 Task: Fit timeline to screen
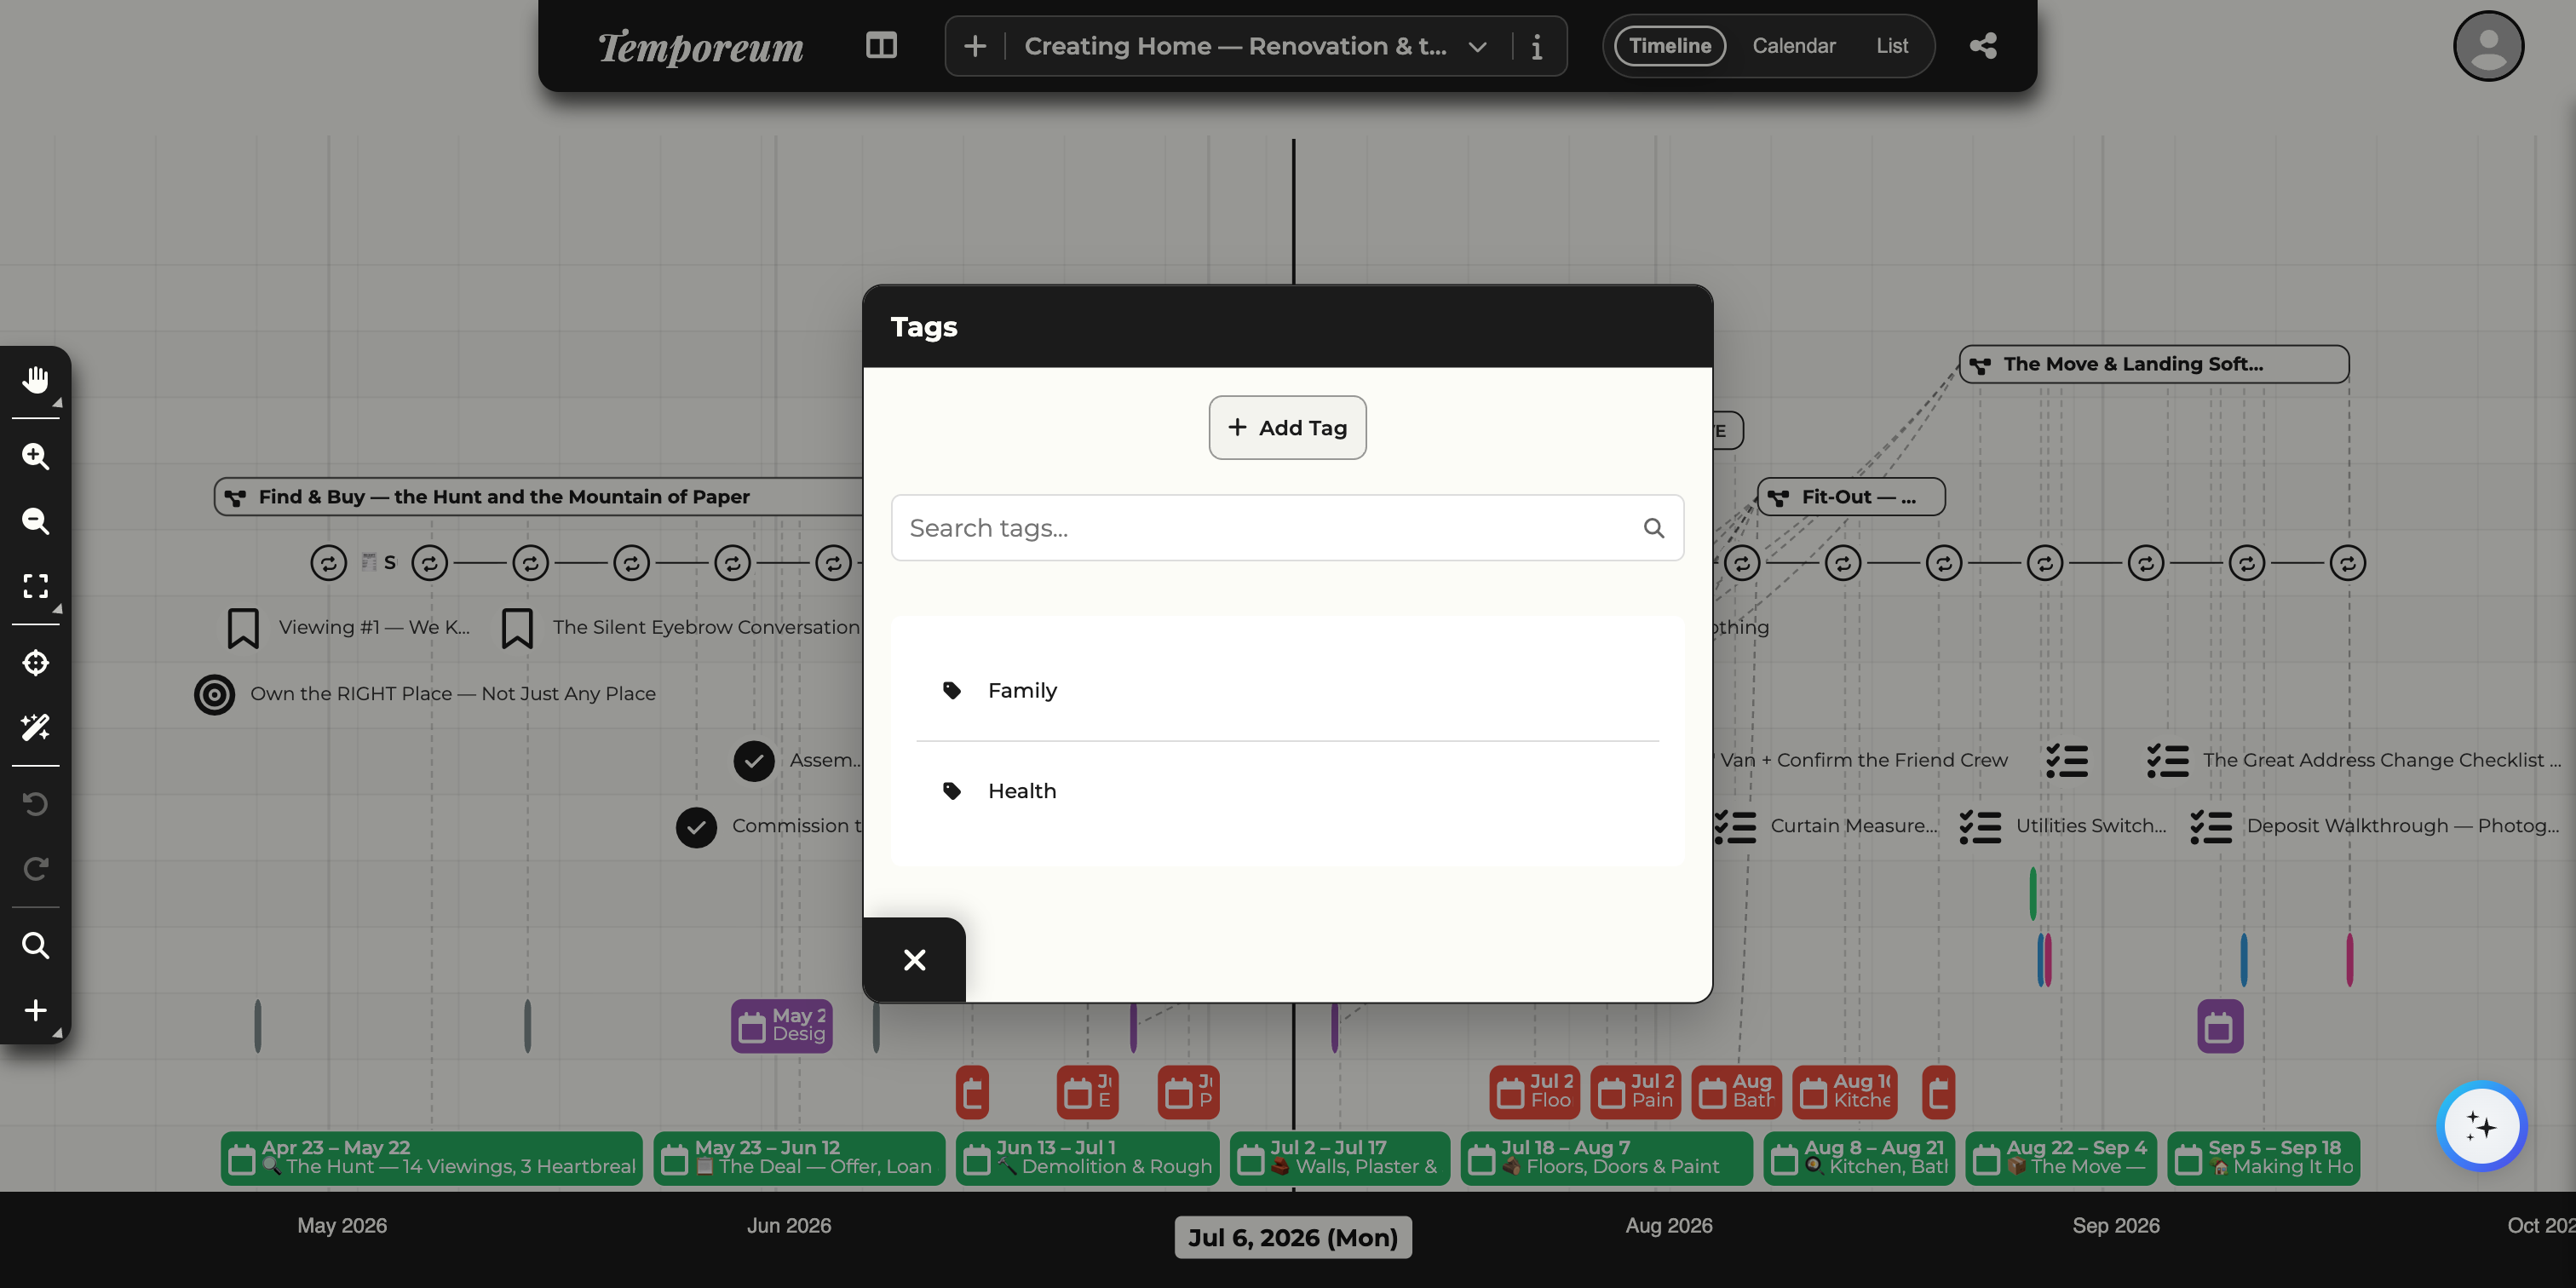36,586
